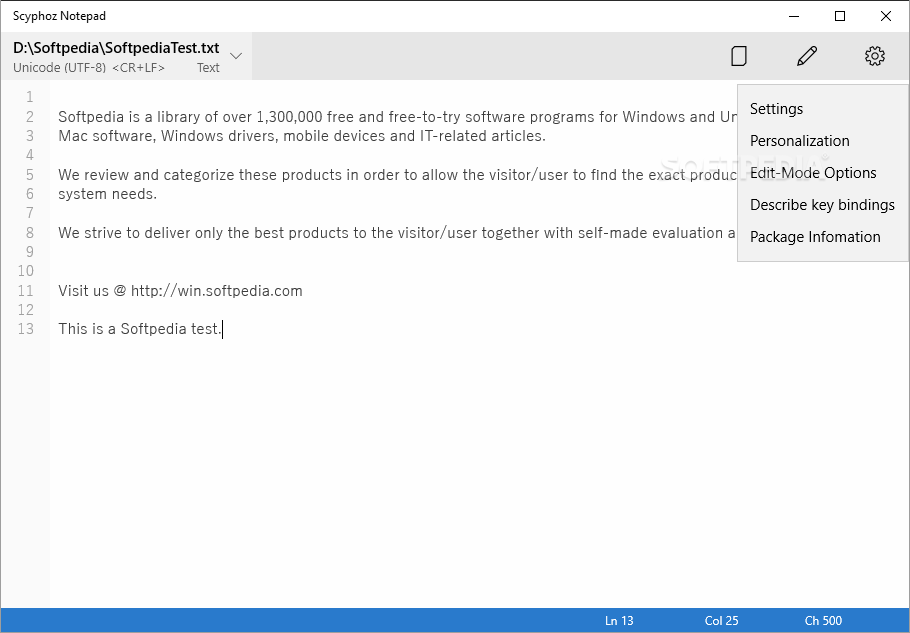Open Package Infomation menu entry
The width and height of the screenshot is (910, 633).
tap(815, 237)
